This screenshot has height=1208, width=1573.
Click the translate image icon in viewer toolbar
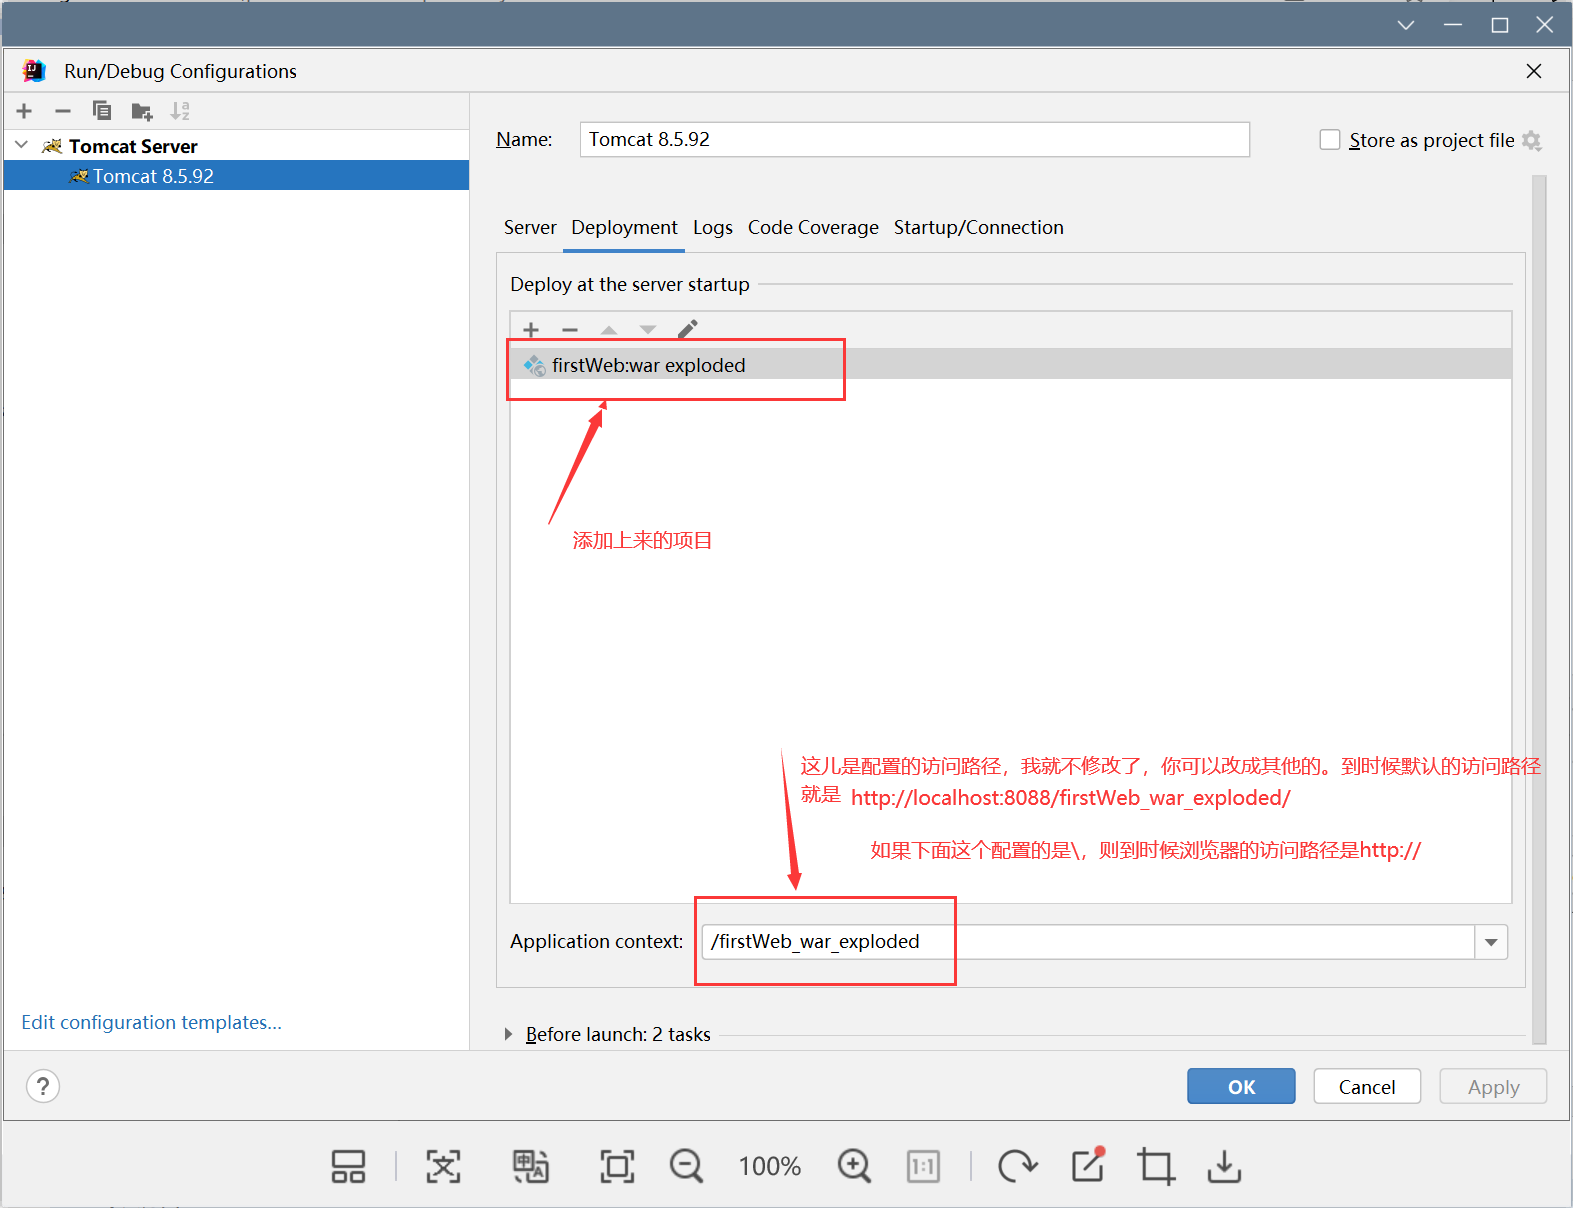click(x=530, y=1166)
